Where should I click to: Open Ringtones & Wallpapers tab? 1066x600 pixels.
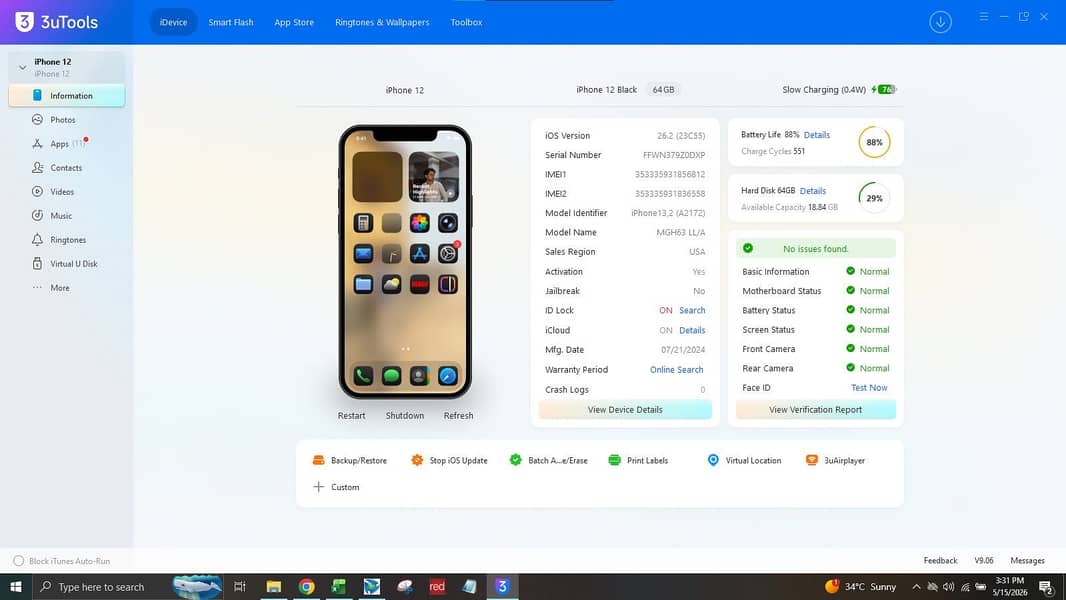click(382, 22)
